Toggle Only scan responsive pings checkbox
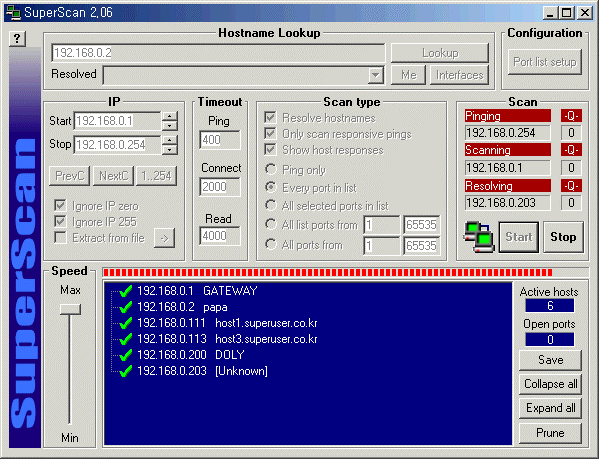 tap(270, 133)
